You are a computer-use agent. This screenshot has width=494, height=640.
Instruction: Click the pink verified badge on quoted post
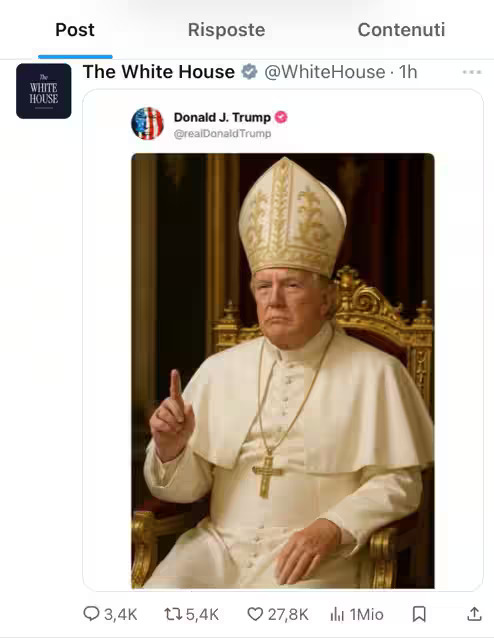(x=281, y=117)
